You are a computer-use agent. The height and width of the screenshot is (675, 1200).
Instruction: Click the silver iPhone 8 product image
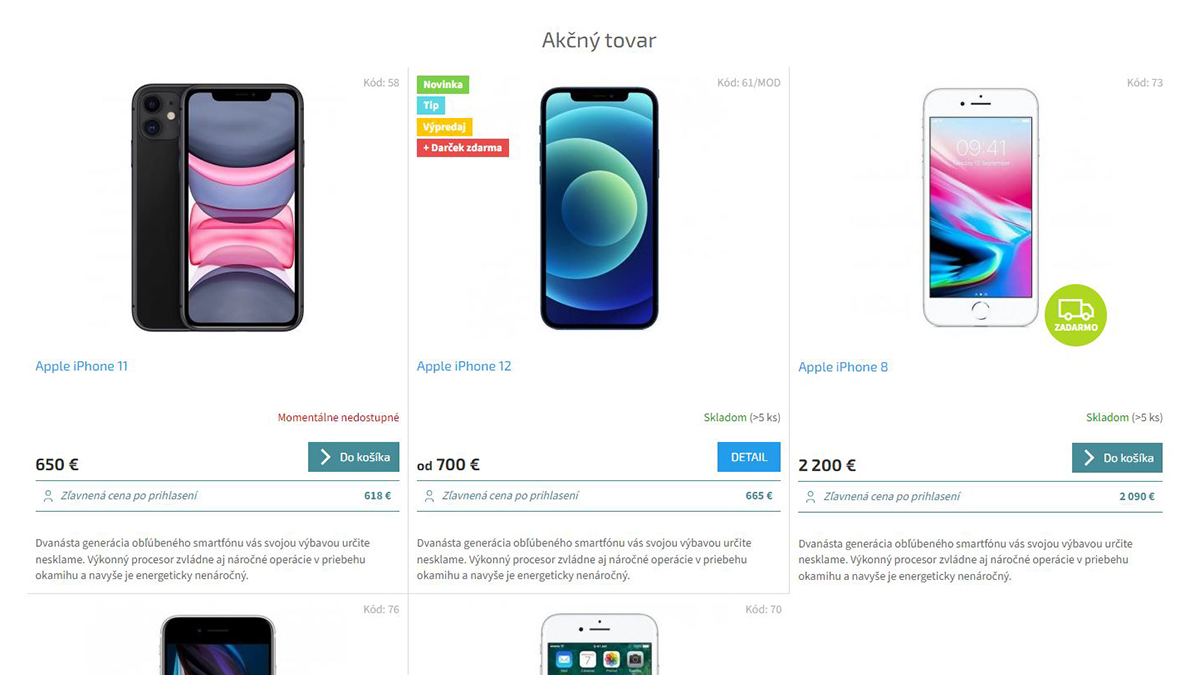click(981, 207)
